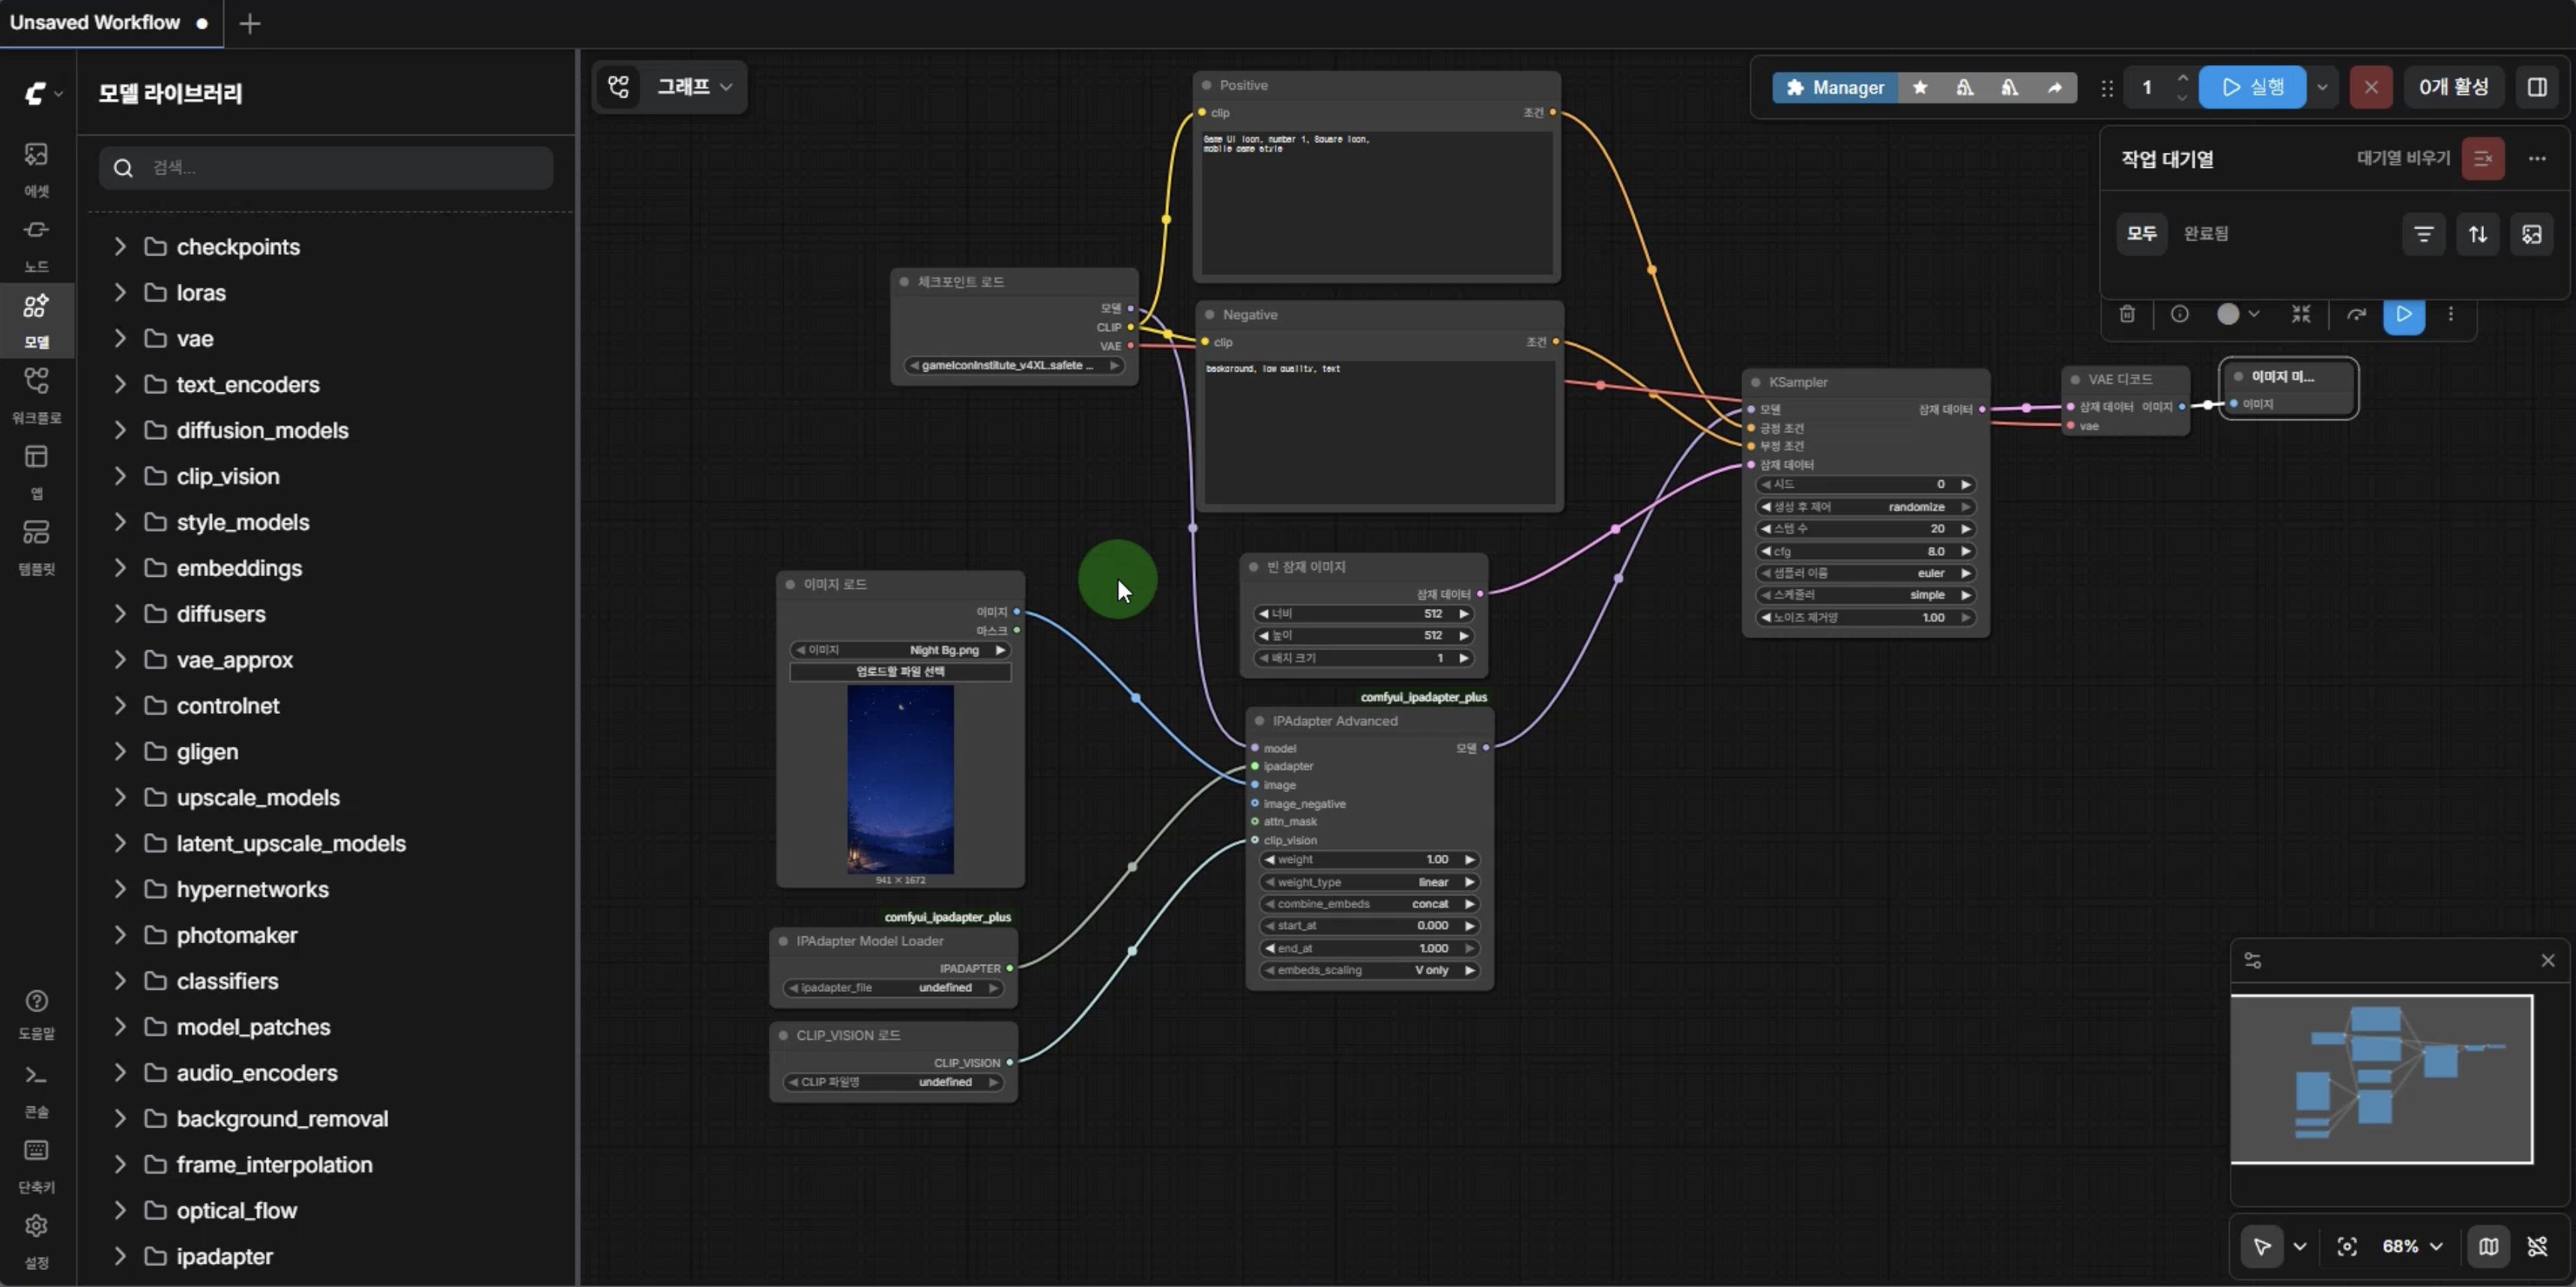Collapse selected node with shrink arrows icon
Image resolution: width=2576 pixels, height=1287 pixels.
coord(2301,314)
